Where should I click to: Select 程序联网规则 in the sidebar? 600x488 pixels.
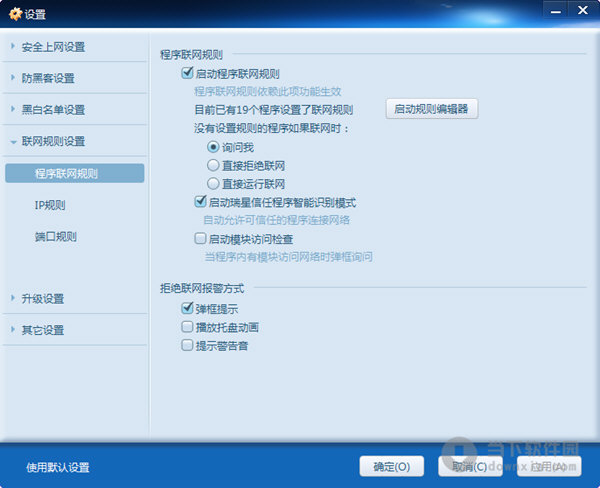(x=66, y=173)
